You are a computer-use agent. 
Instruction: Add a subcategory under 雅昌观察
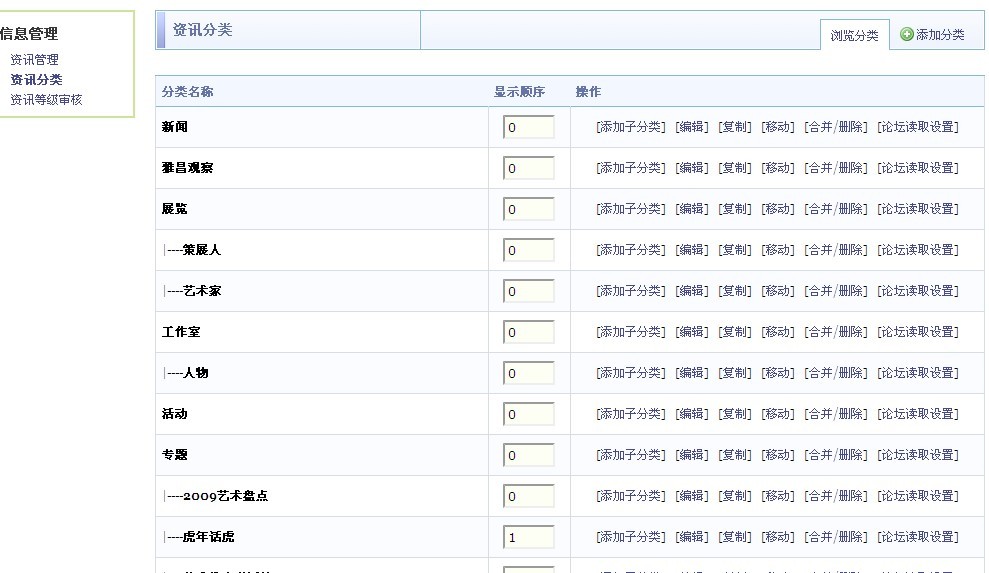631,168
